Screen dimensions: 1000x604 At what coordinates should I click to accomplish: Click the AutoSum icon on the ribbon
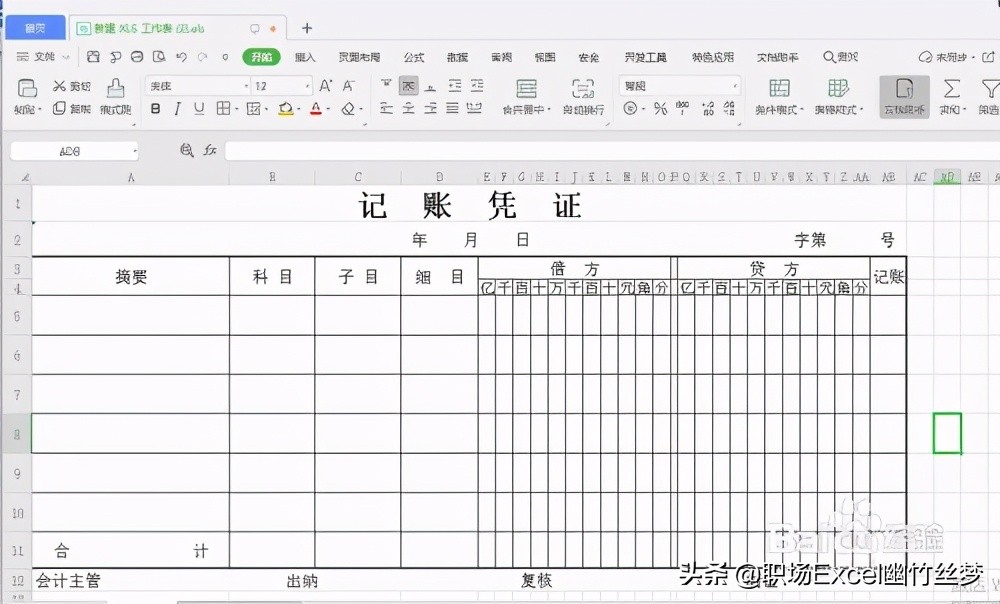[x=952, y=92]
